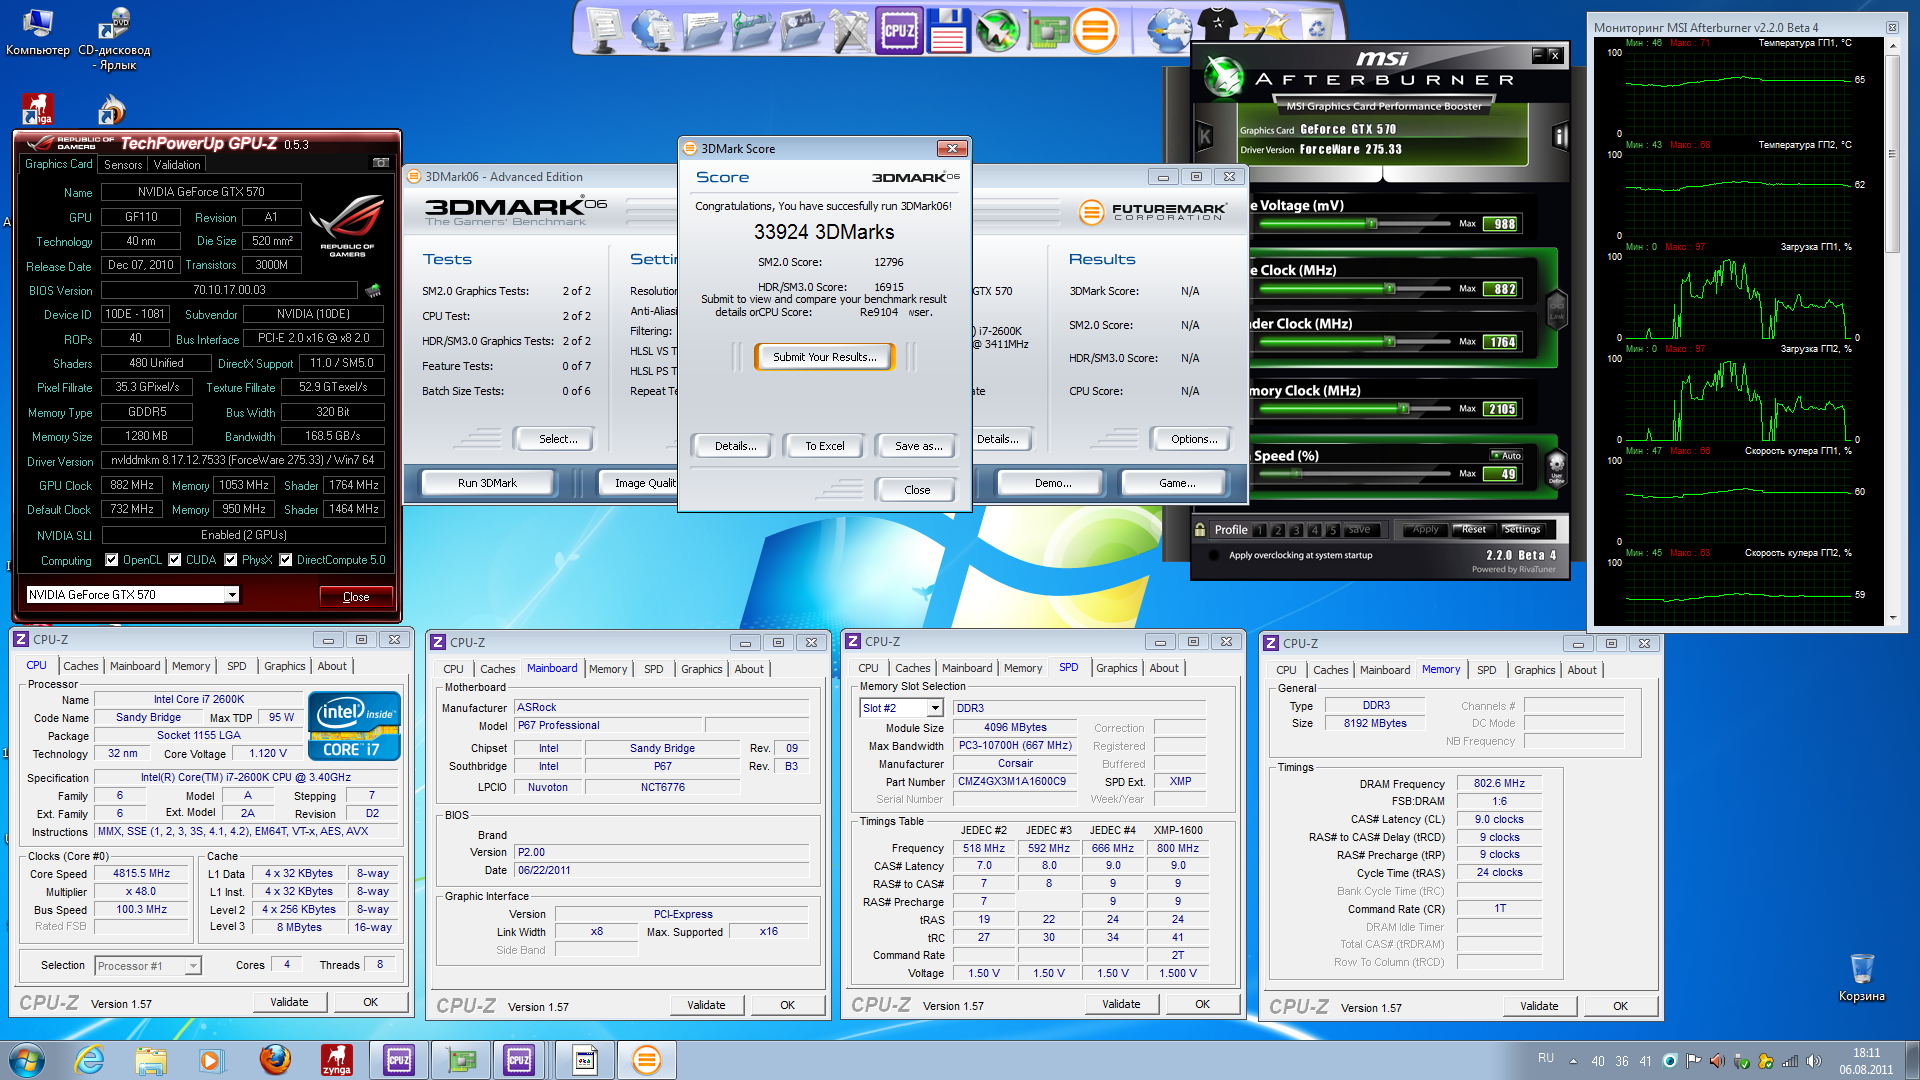1920x1080 pixels.
Task: Click the BIOS save chip icon in GPU-Z
Action: click(x=373, y=291)
